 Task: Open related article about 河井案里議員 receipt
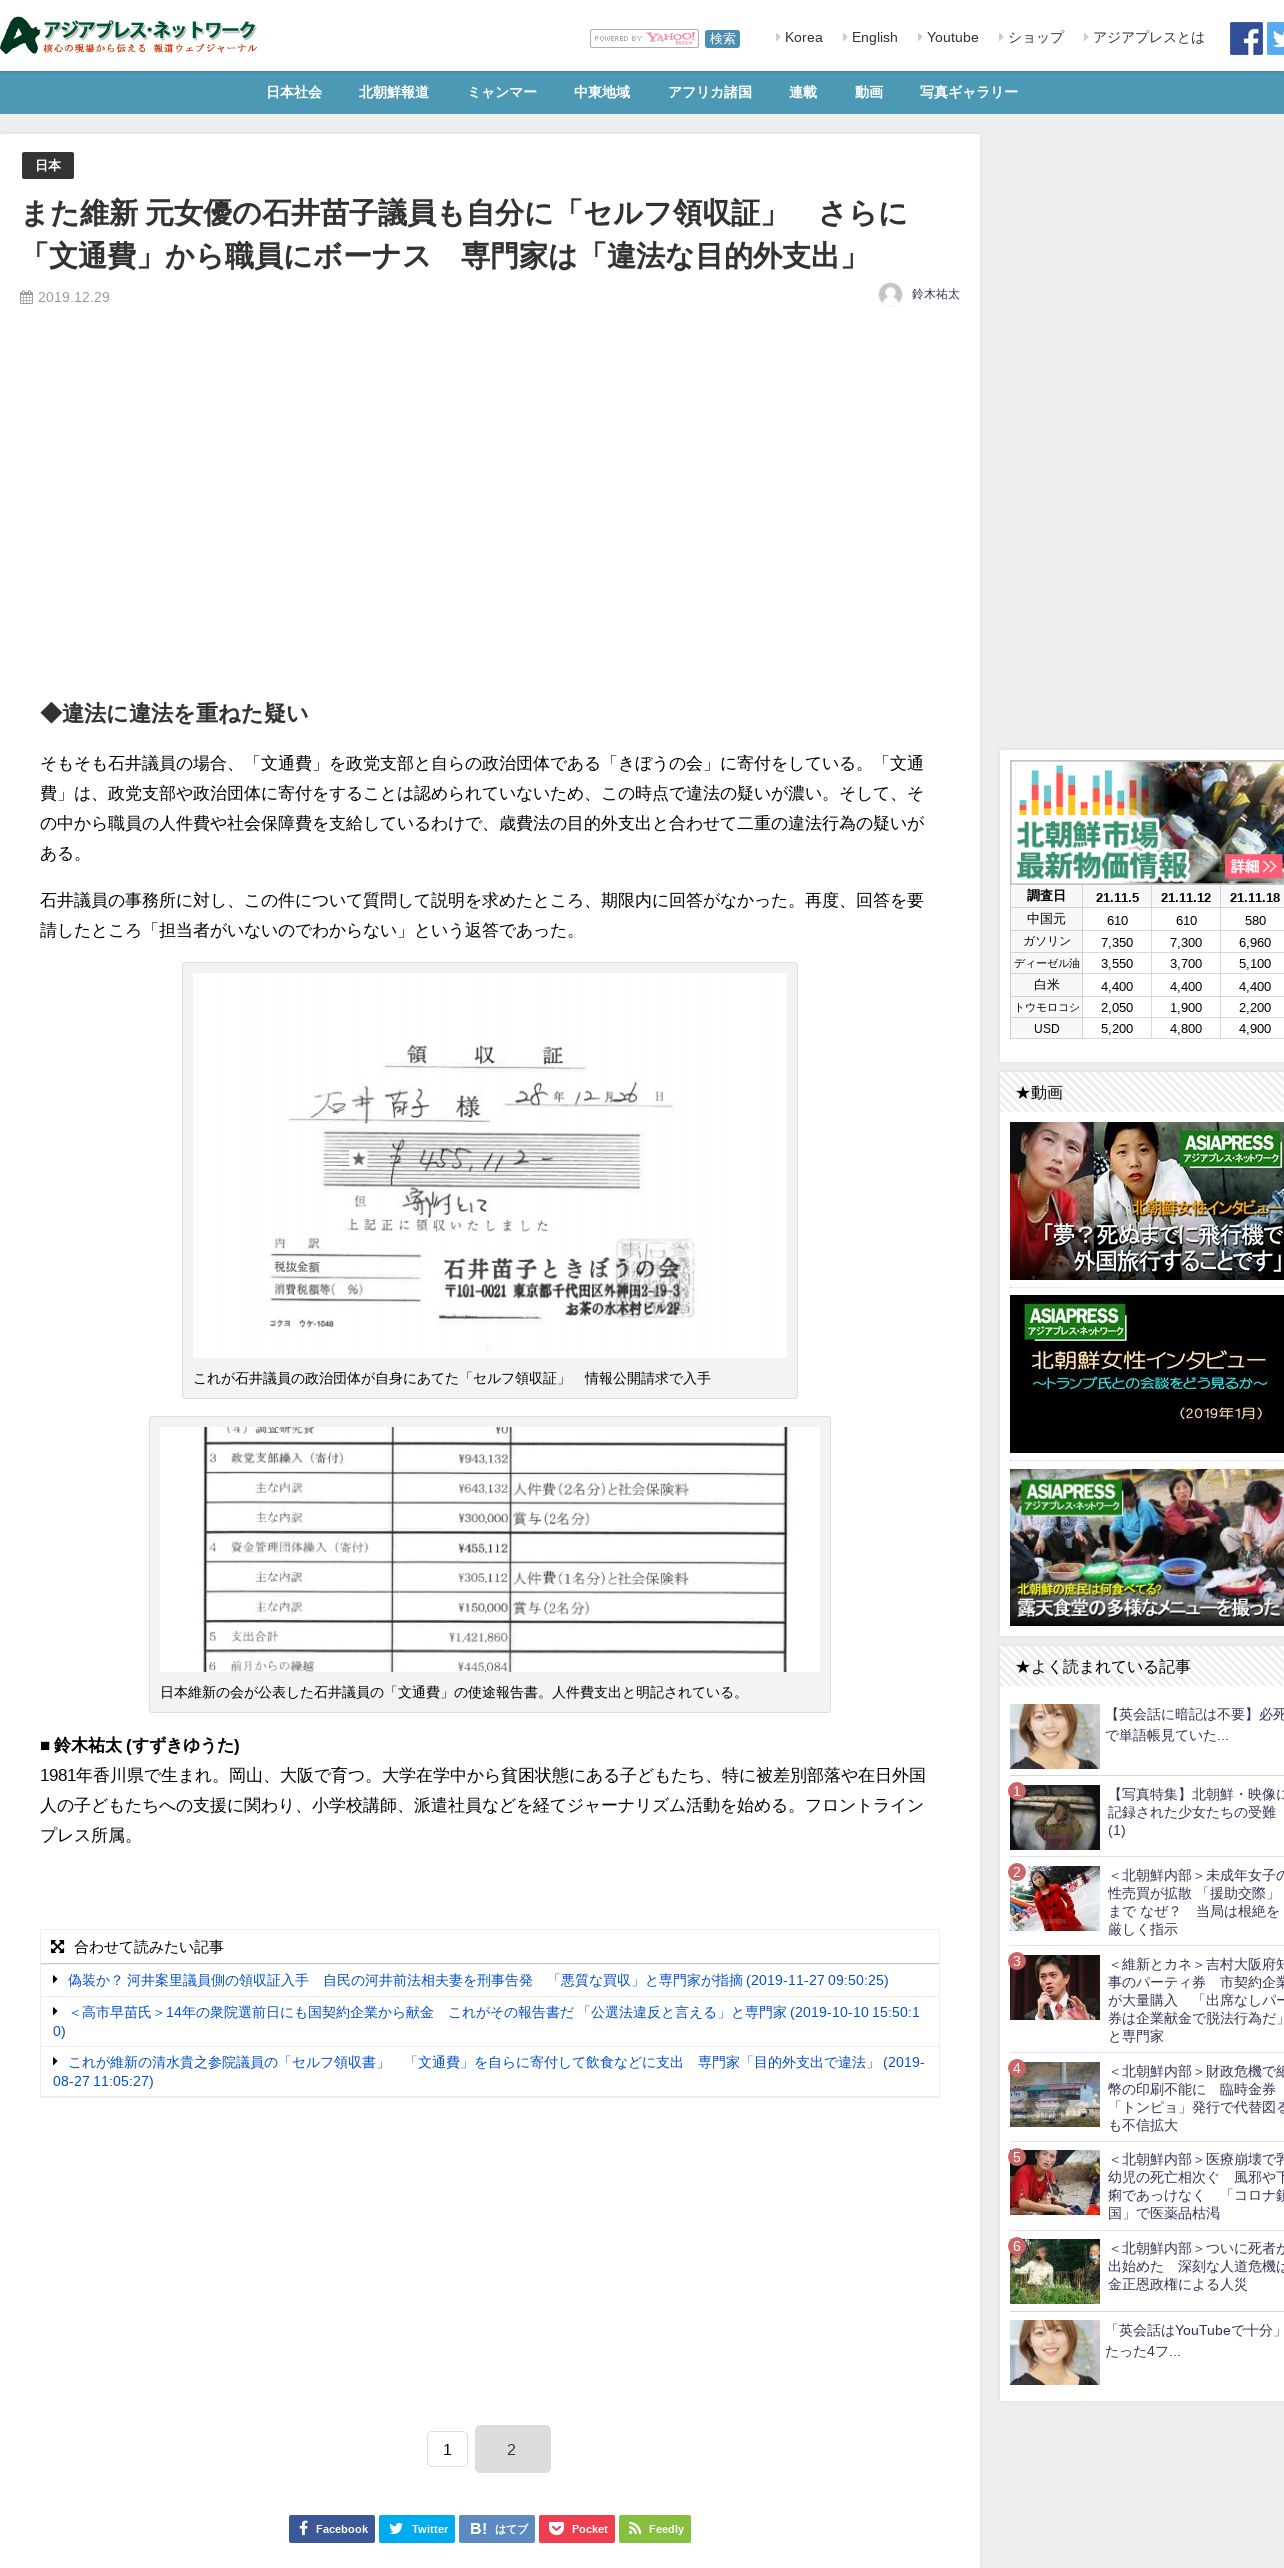click(x=477, y=1980)
